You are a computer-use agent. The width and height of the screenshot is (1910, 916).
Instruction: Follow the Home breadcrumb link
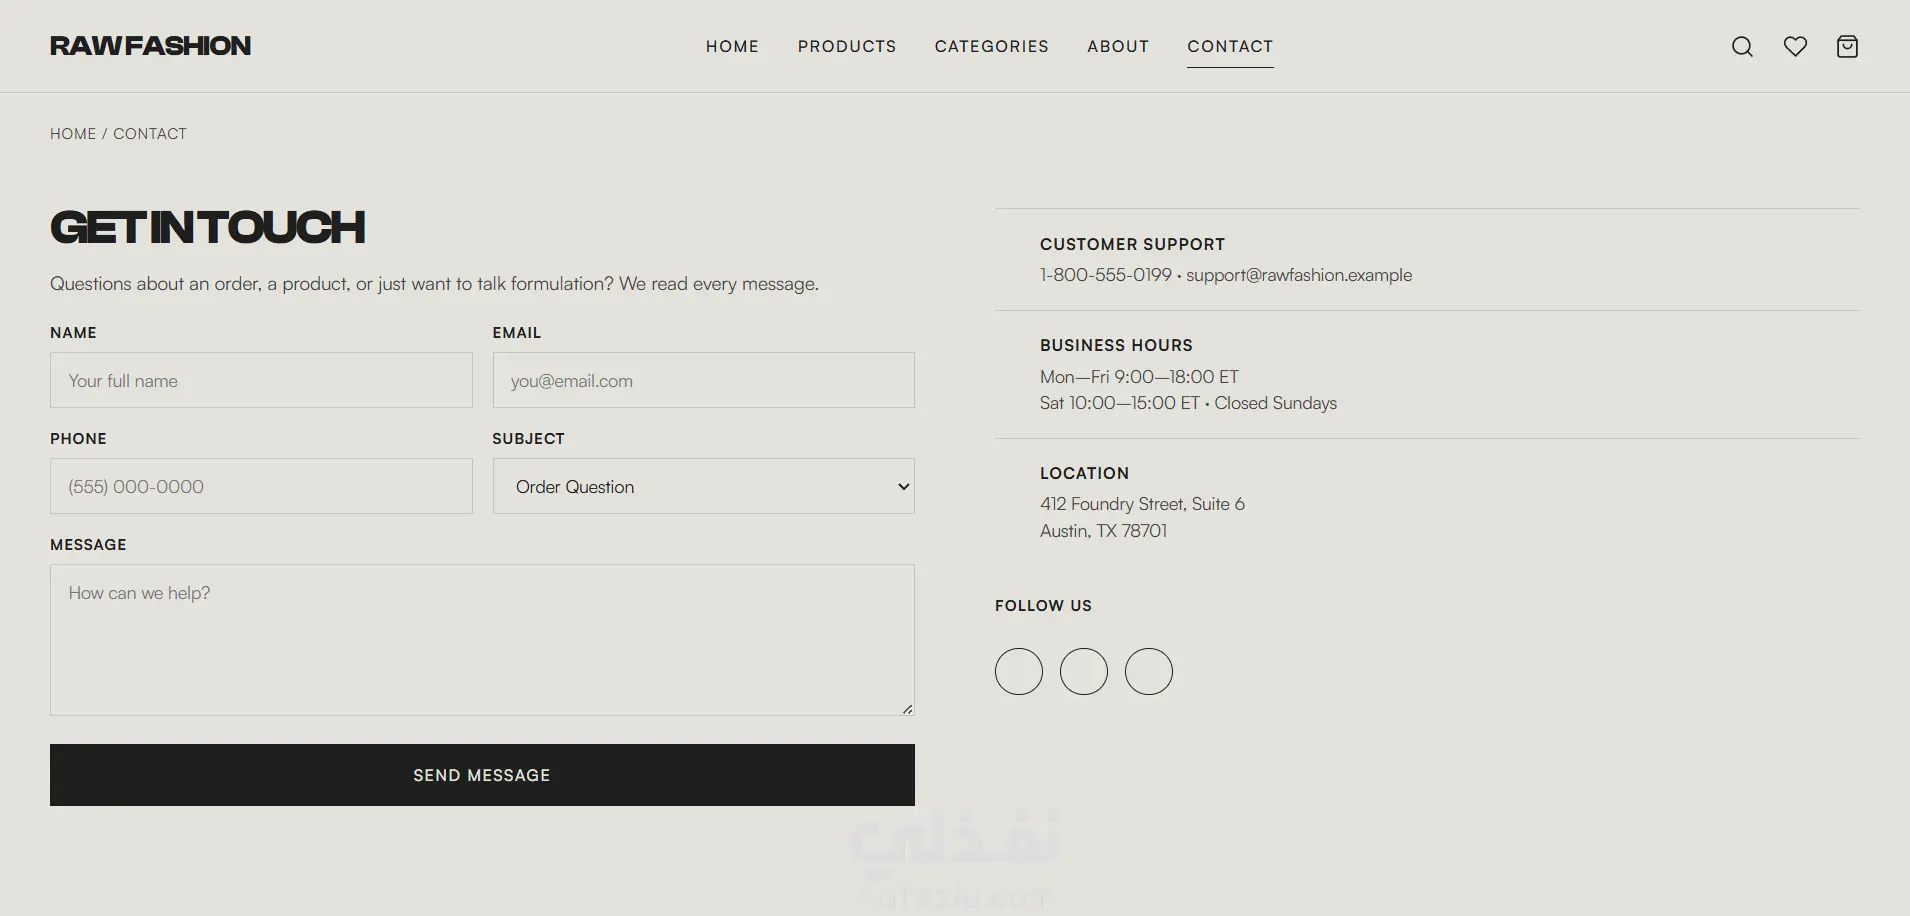[x=73, y=134]
